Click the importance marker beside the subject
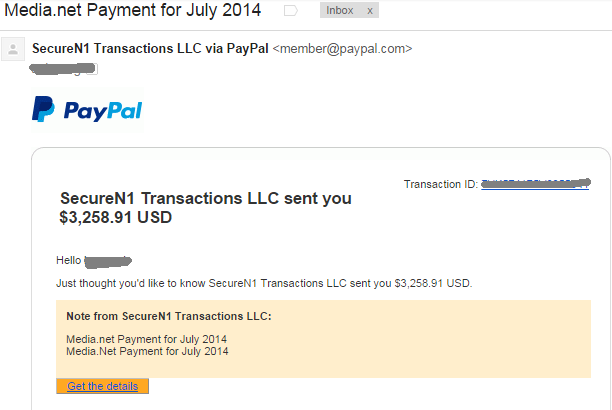The height and width of the screenshot is (410, 612). 290,11
